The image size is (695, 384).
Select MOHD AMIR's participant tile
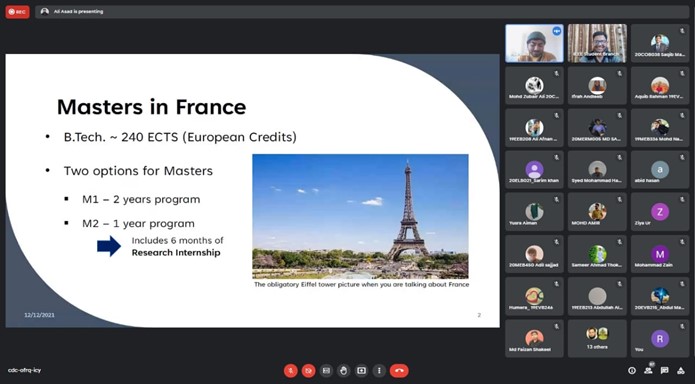point(597,212)
